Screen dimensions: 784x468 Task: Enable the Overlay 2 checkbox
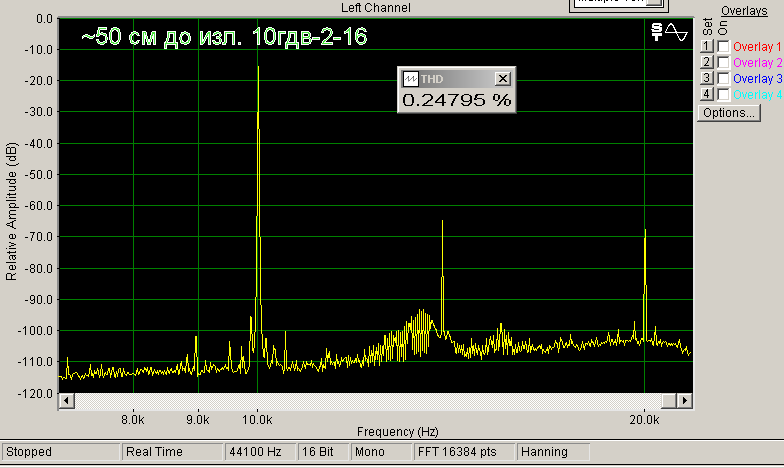[x=723, y=62]
